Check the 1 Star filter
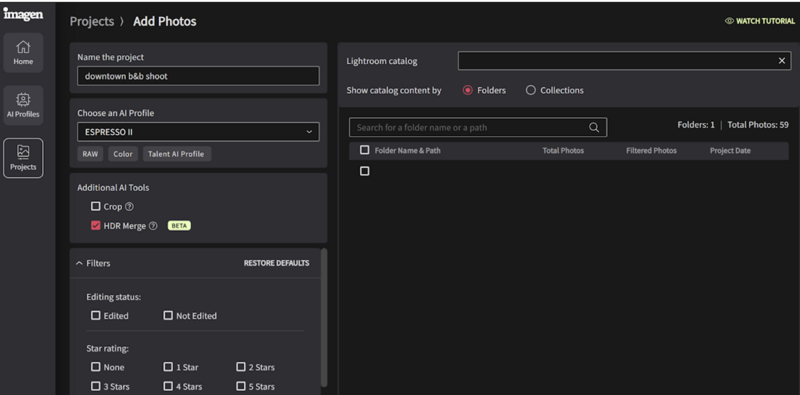The height and width of the screenshot is (395, 800). point(168,367)
